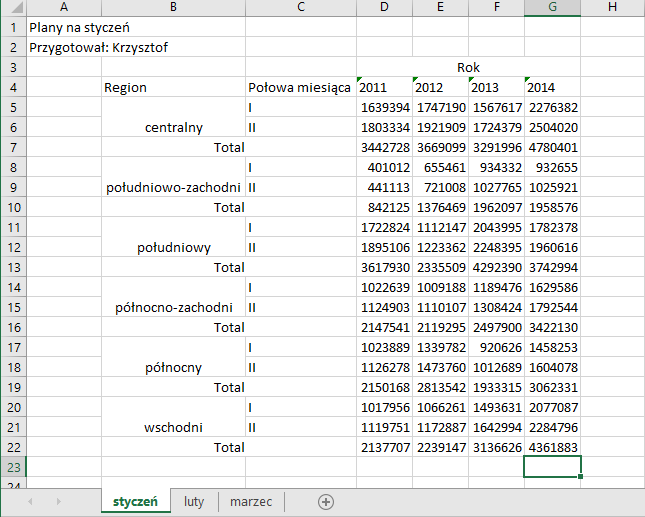Select row 4 header
Viewport: 645px width, 517px height.
[x=13, y=87]
